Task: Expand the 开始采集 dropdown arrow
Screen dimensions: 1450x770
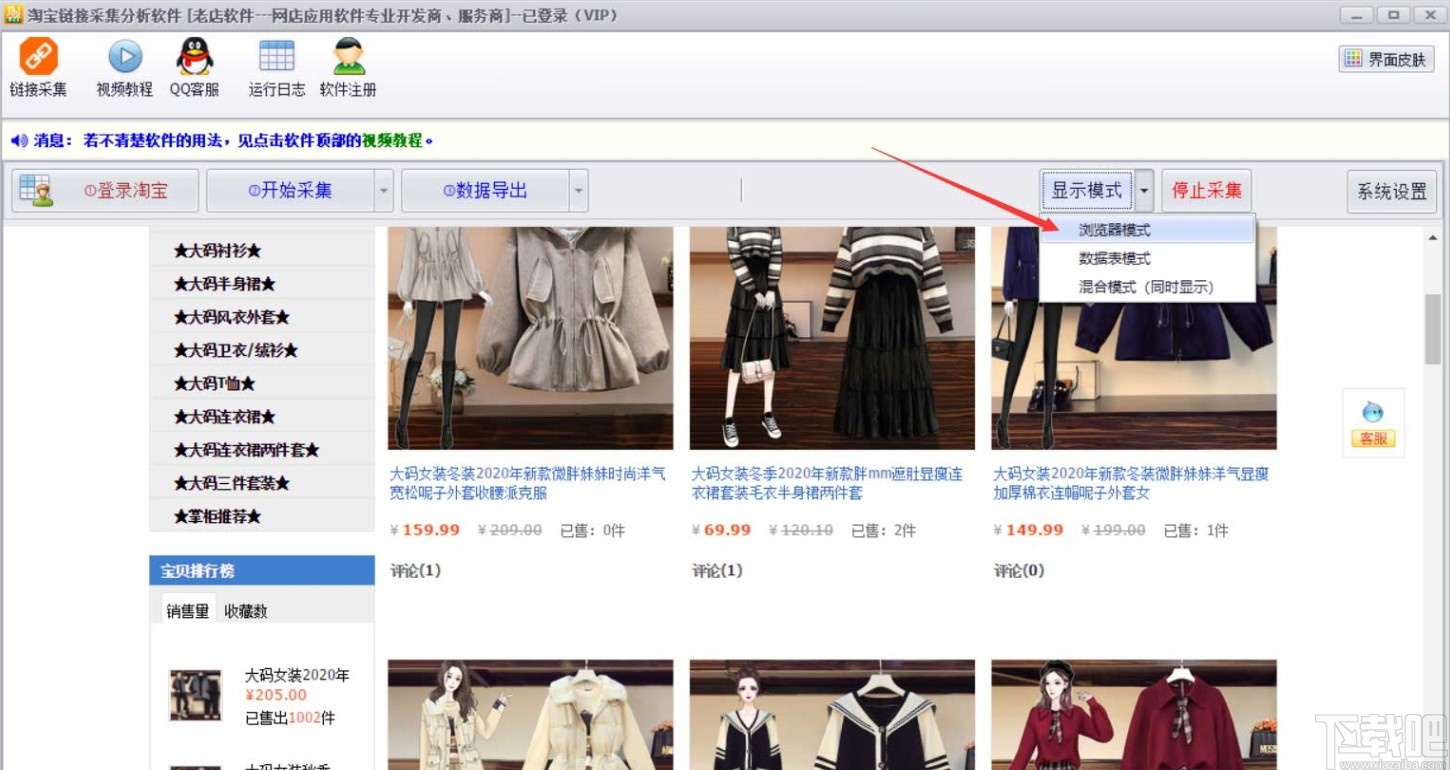Action: (383, 190)
